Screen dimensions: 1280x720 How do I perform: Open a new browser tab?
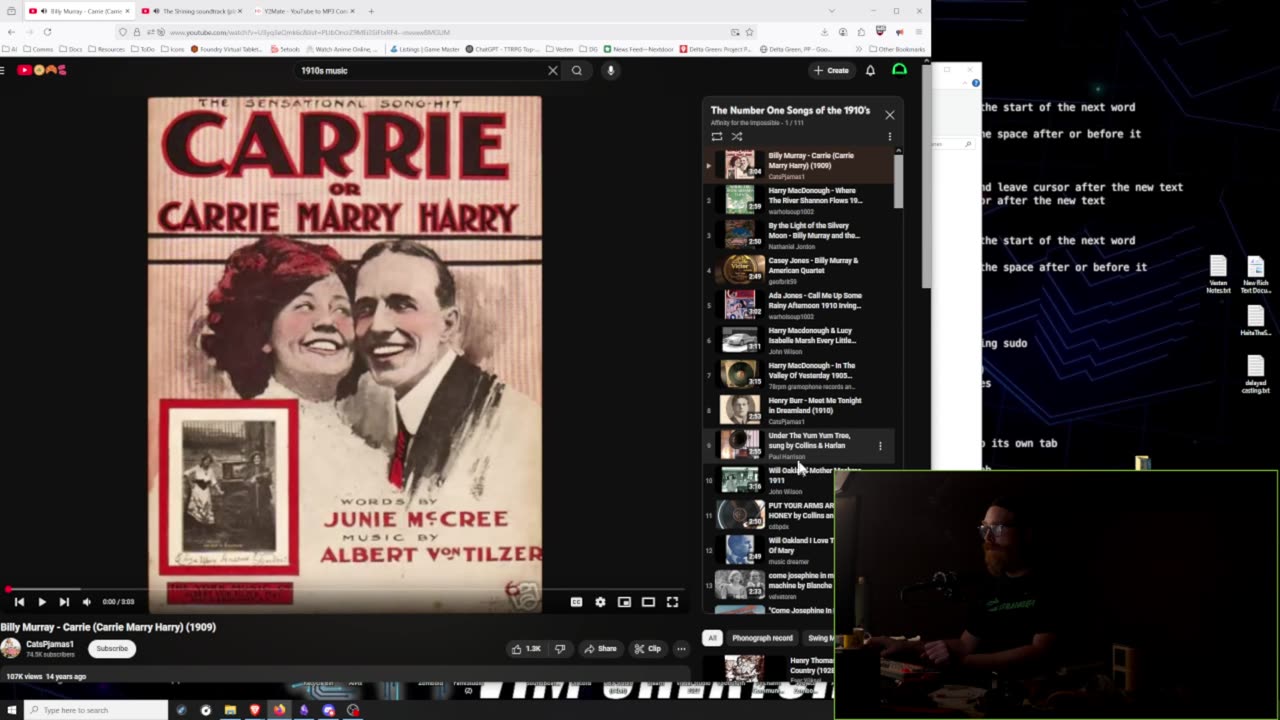(371, 11)
